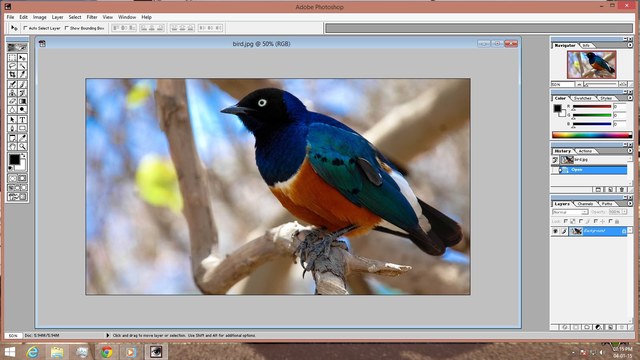
Task: Click the Navigator zoom in button
Action: pos(623,84)
